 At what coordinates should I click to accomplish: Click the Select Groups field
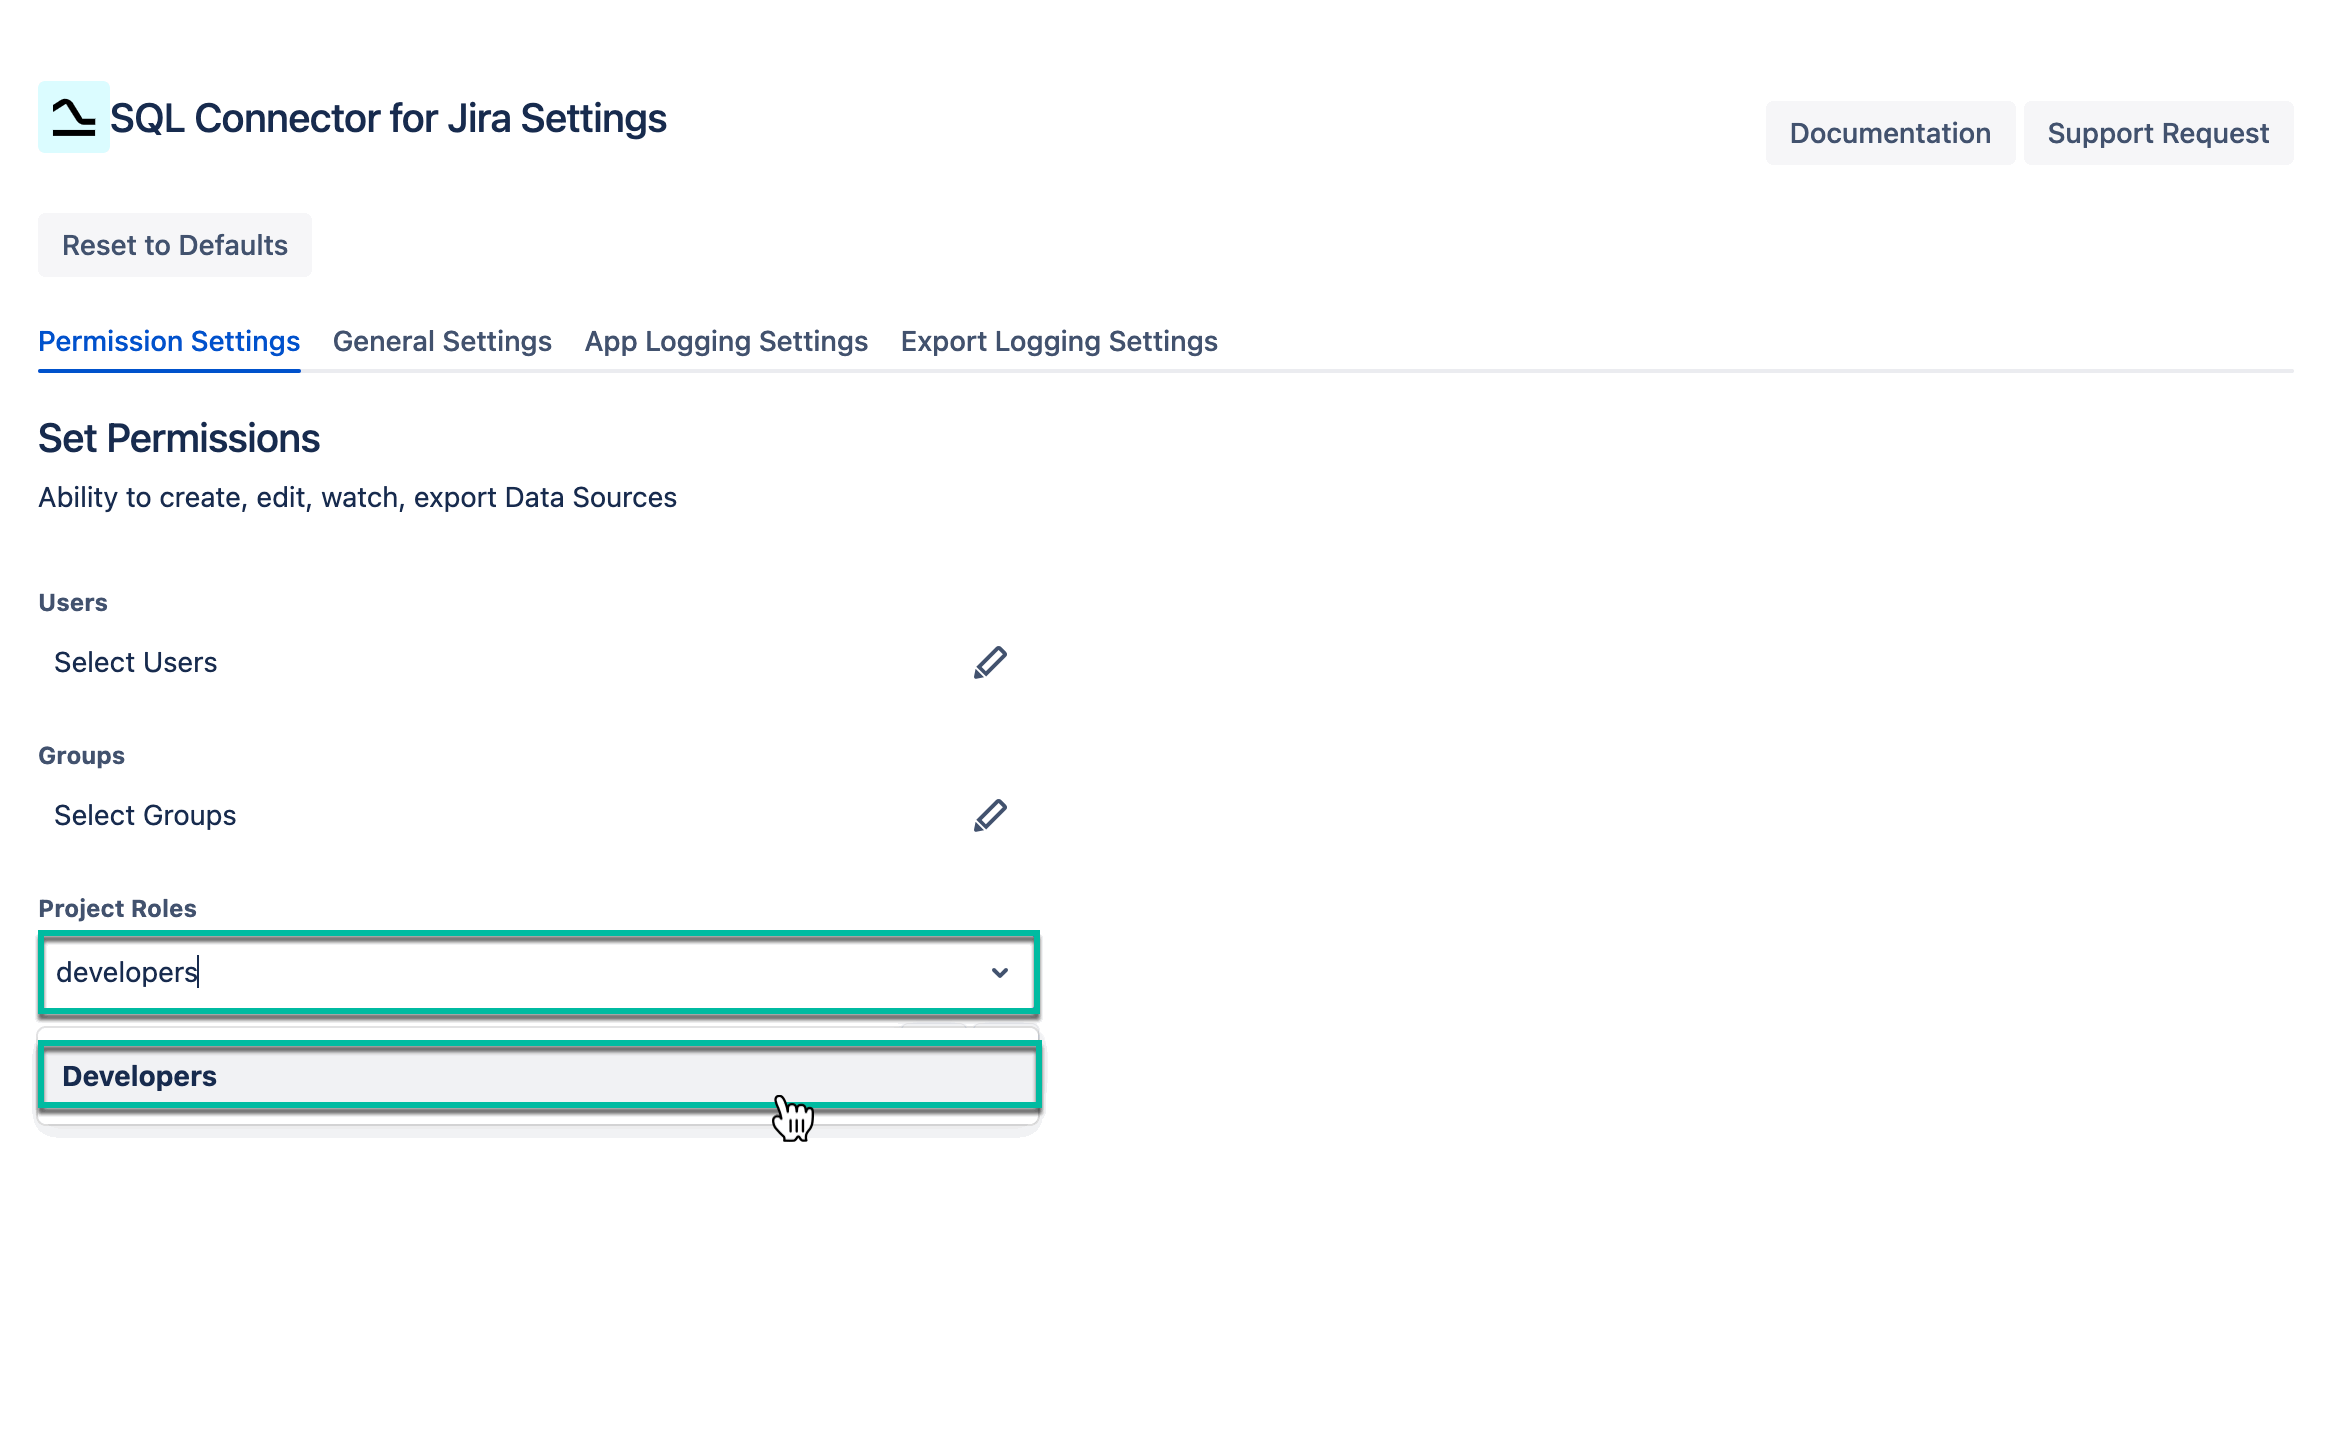point(145,814)
